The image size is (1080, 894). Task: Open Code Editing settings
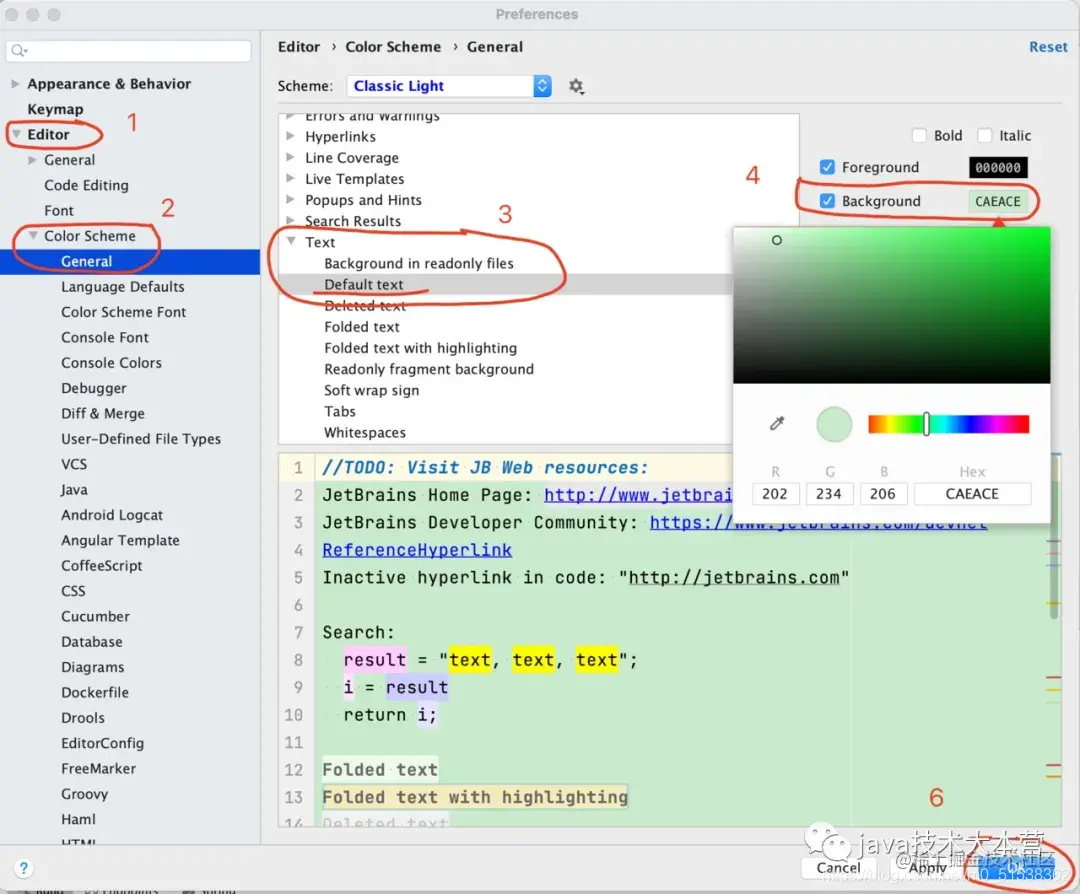86,185
